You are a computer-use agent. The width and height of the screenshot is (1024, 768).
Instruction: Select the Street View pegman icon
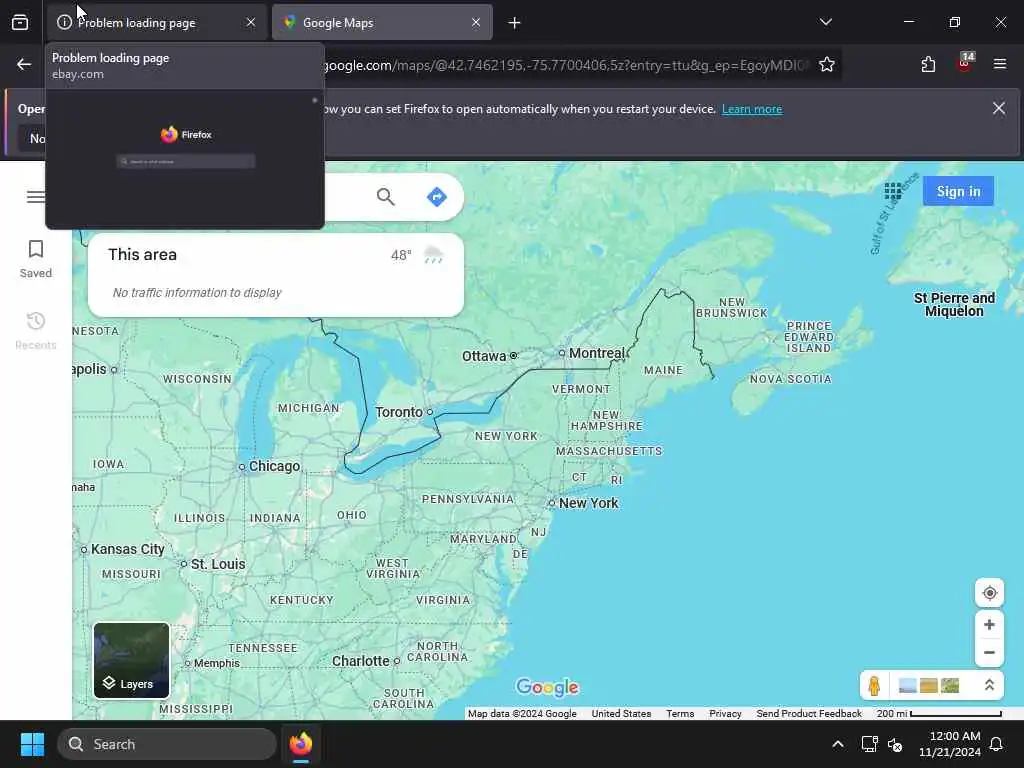point(874,686)
